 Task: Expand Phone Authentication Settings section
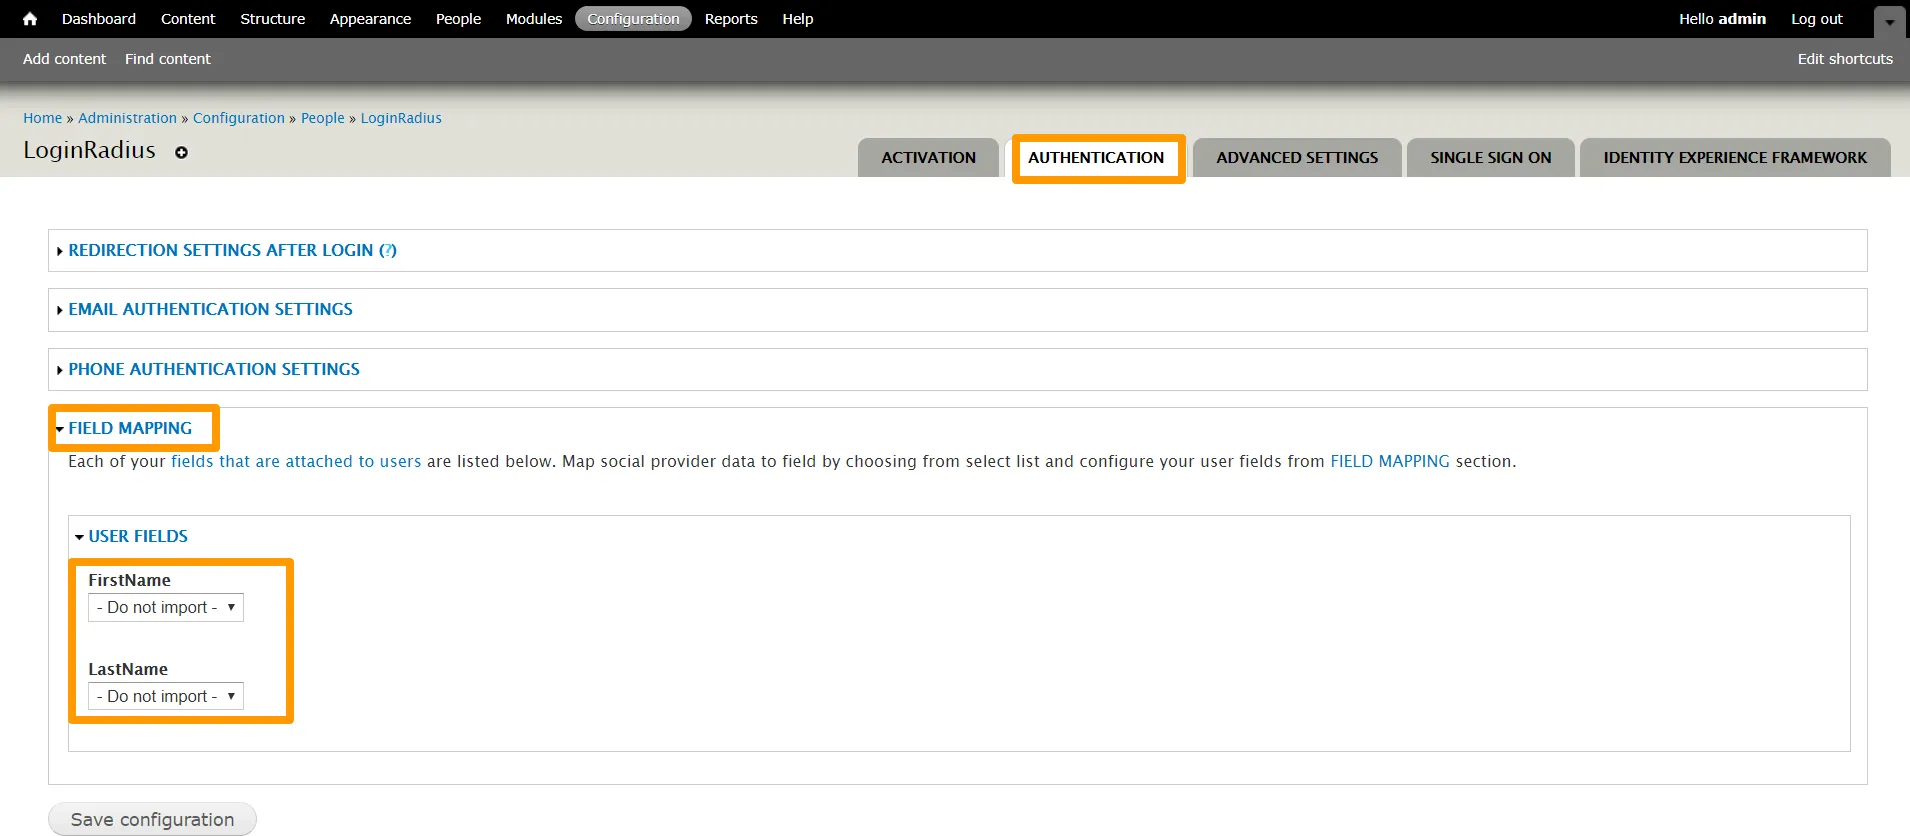pyautogui.click(x=213, y=370)
